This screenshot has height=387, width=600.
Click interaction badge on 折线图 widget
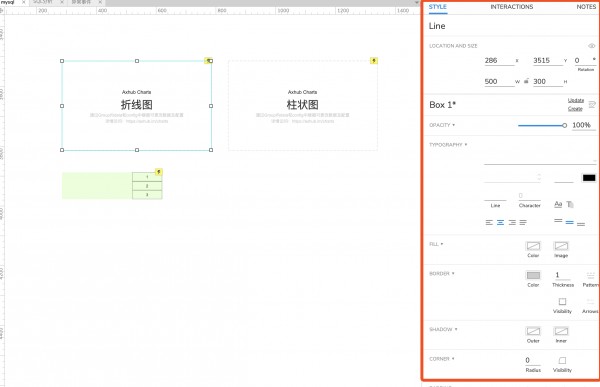pyautogui.click(x=208, y=60)
